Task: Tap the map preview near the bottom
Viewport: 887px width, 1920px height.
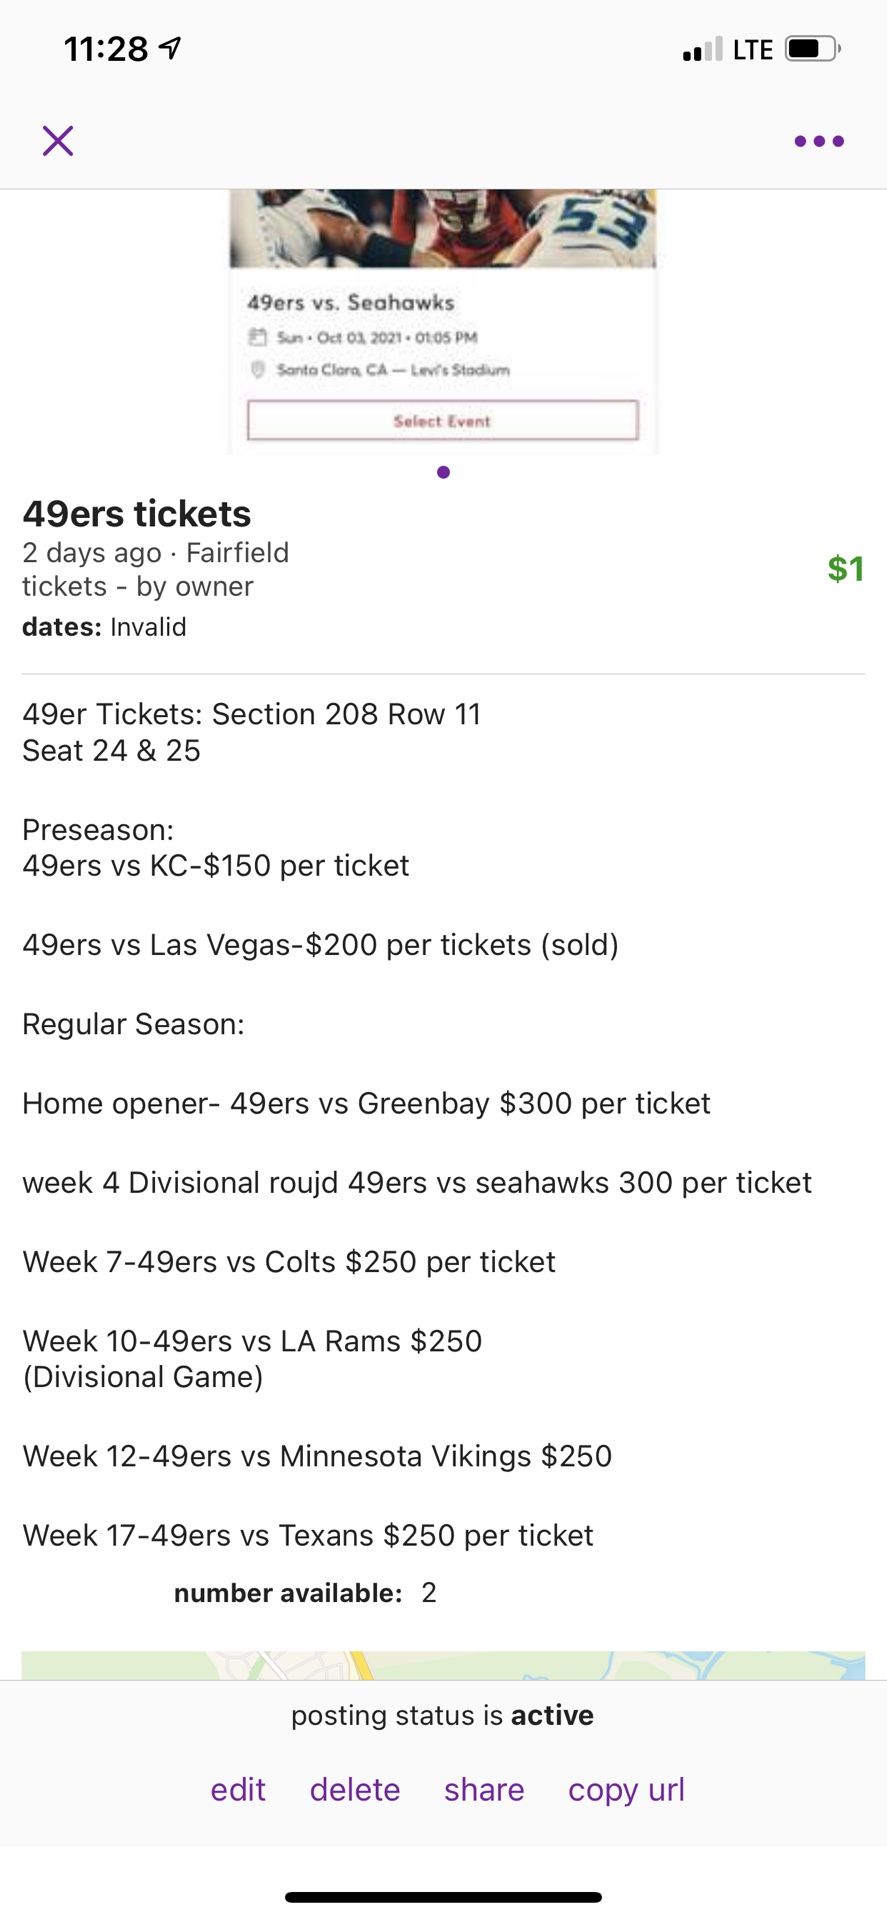Action: (443, 1660)
